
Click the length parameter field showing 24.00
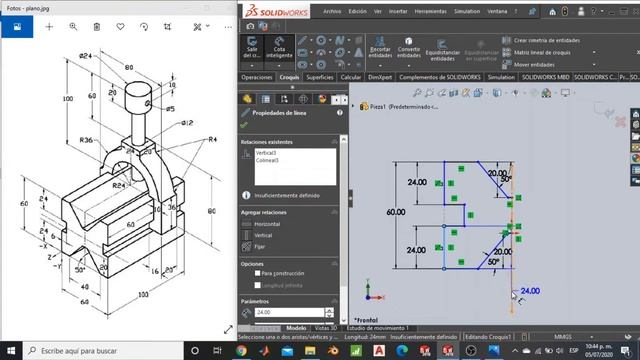tap(289, 312)
